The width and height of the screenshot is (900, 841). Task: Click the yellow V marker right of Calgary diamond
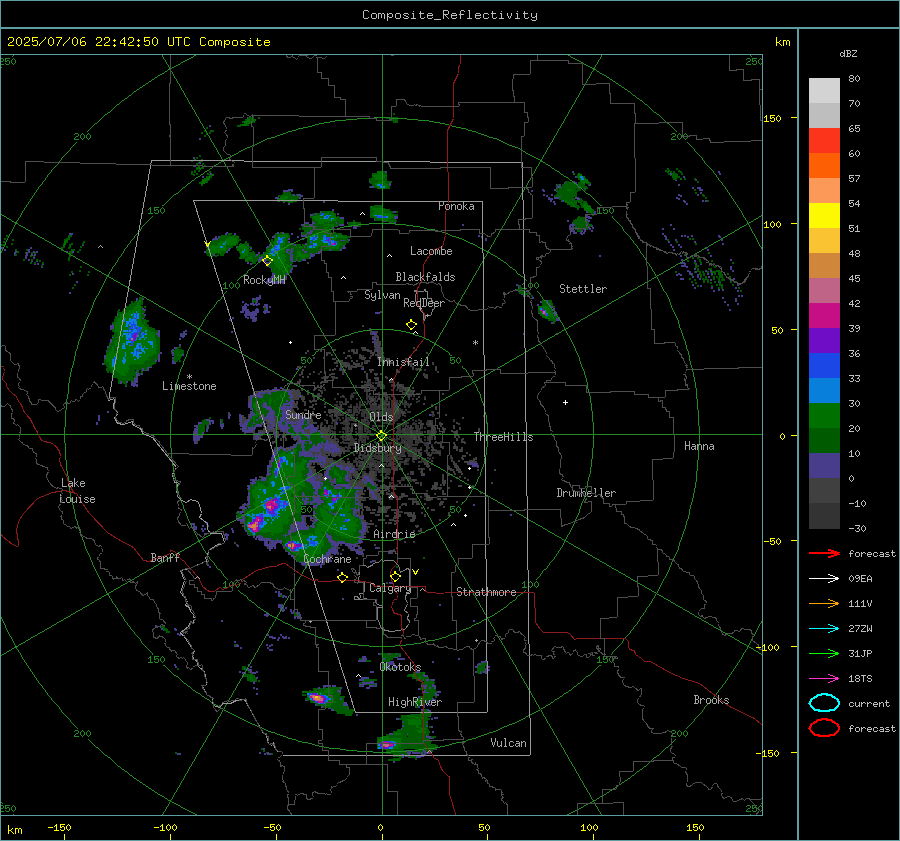point(415,572)
